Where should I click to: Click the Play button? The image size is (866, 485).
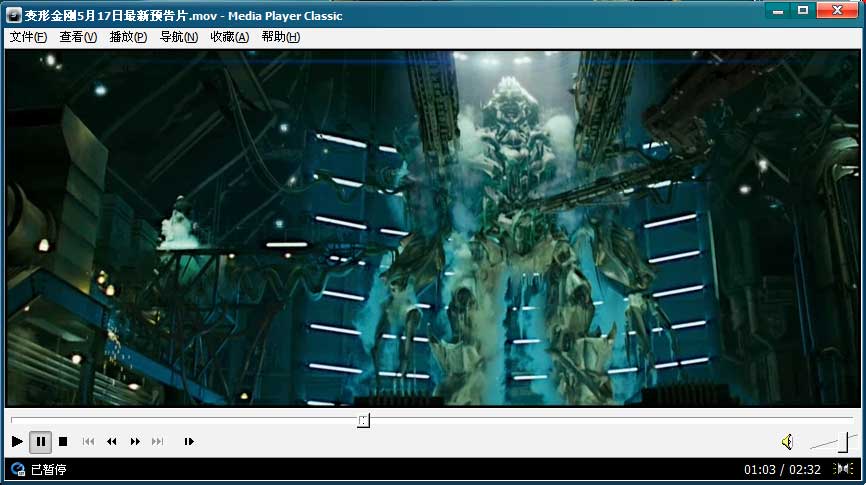[x=17, y=441]
